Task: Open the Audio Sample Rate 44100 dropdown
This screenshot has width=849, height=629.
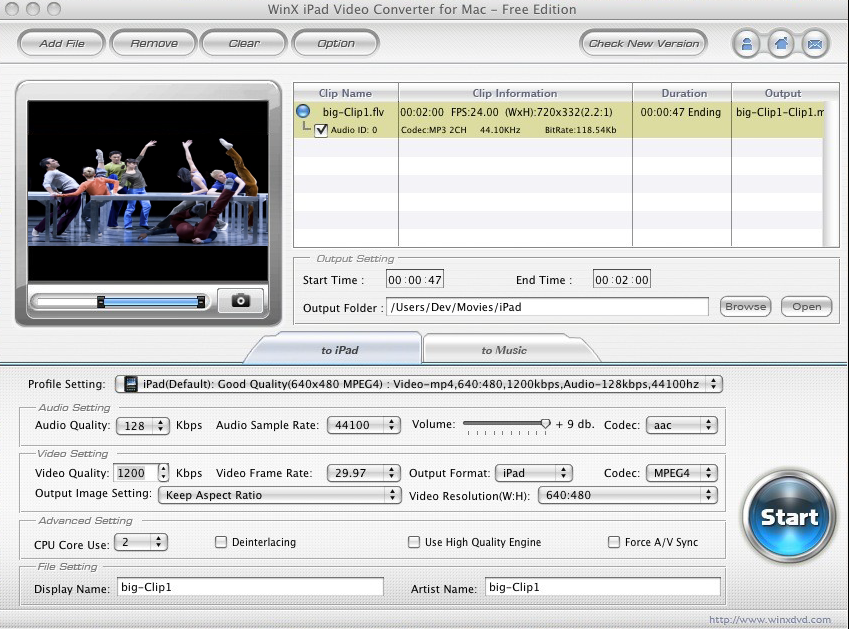Action: pyautogui.click(x=364, y=425)
